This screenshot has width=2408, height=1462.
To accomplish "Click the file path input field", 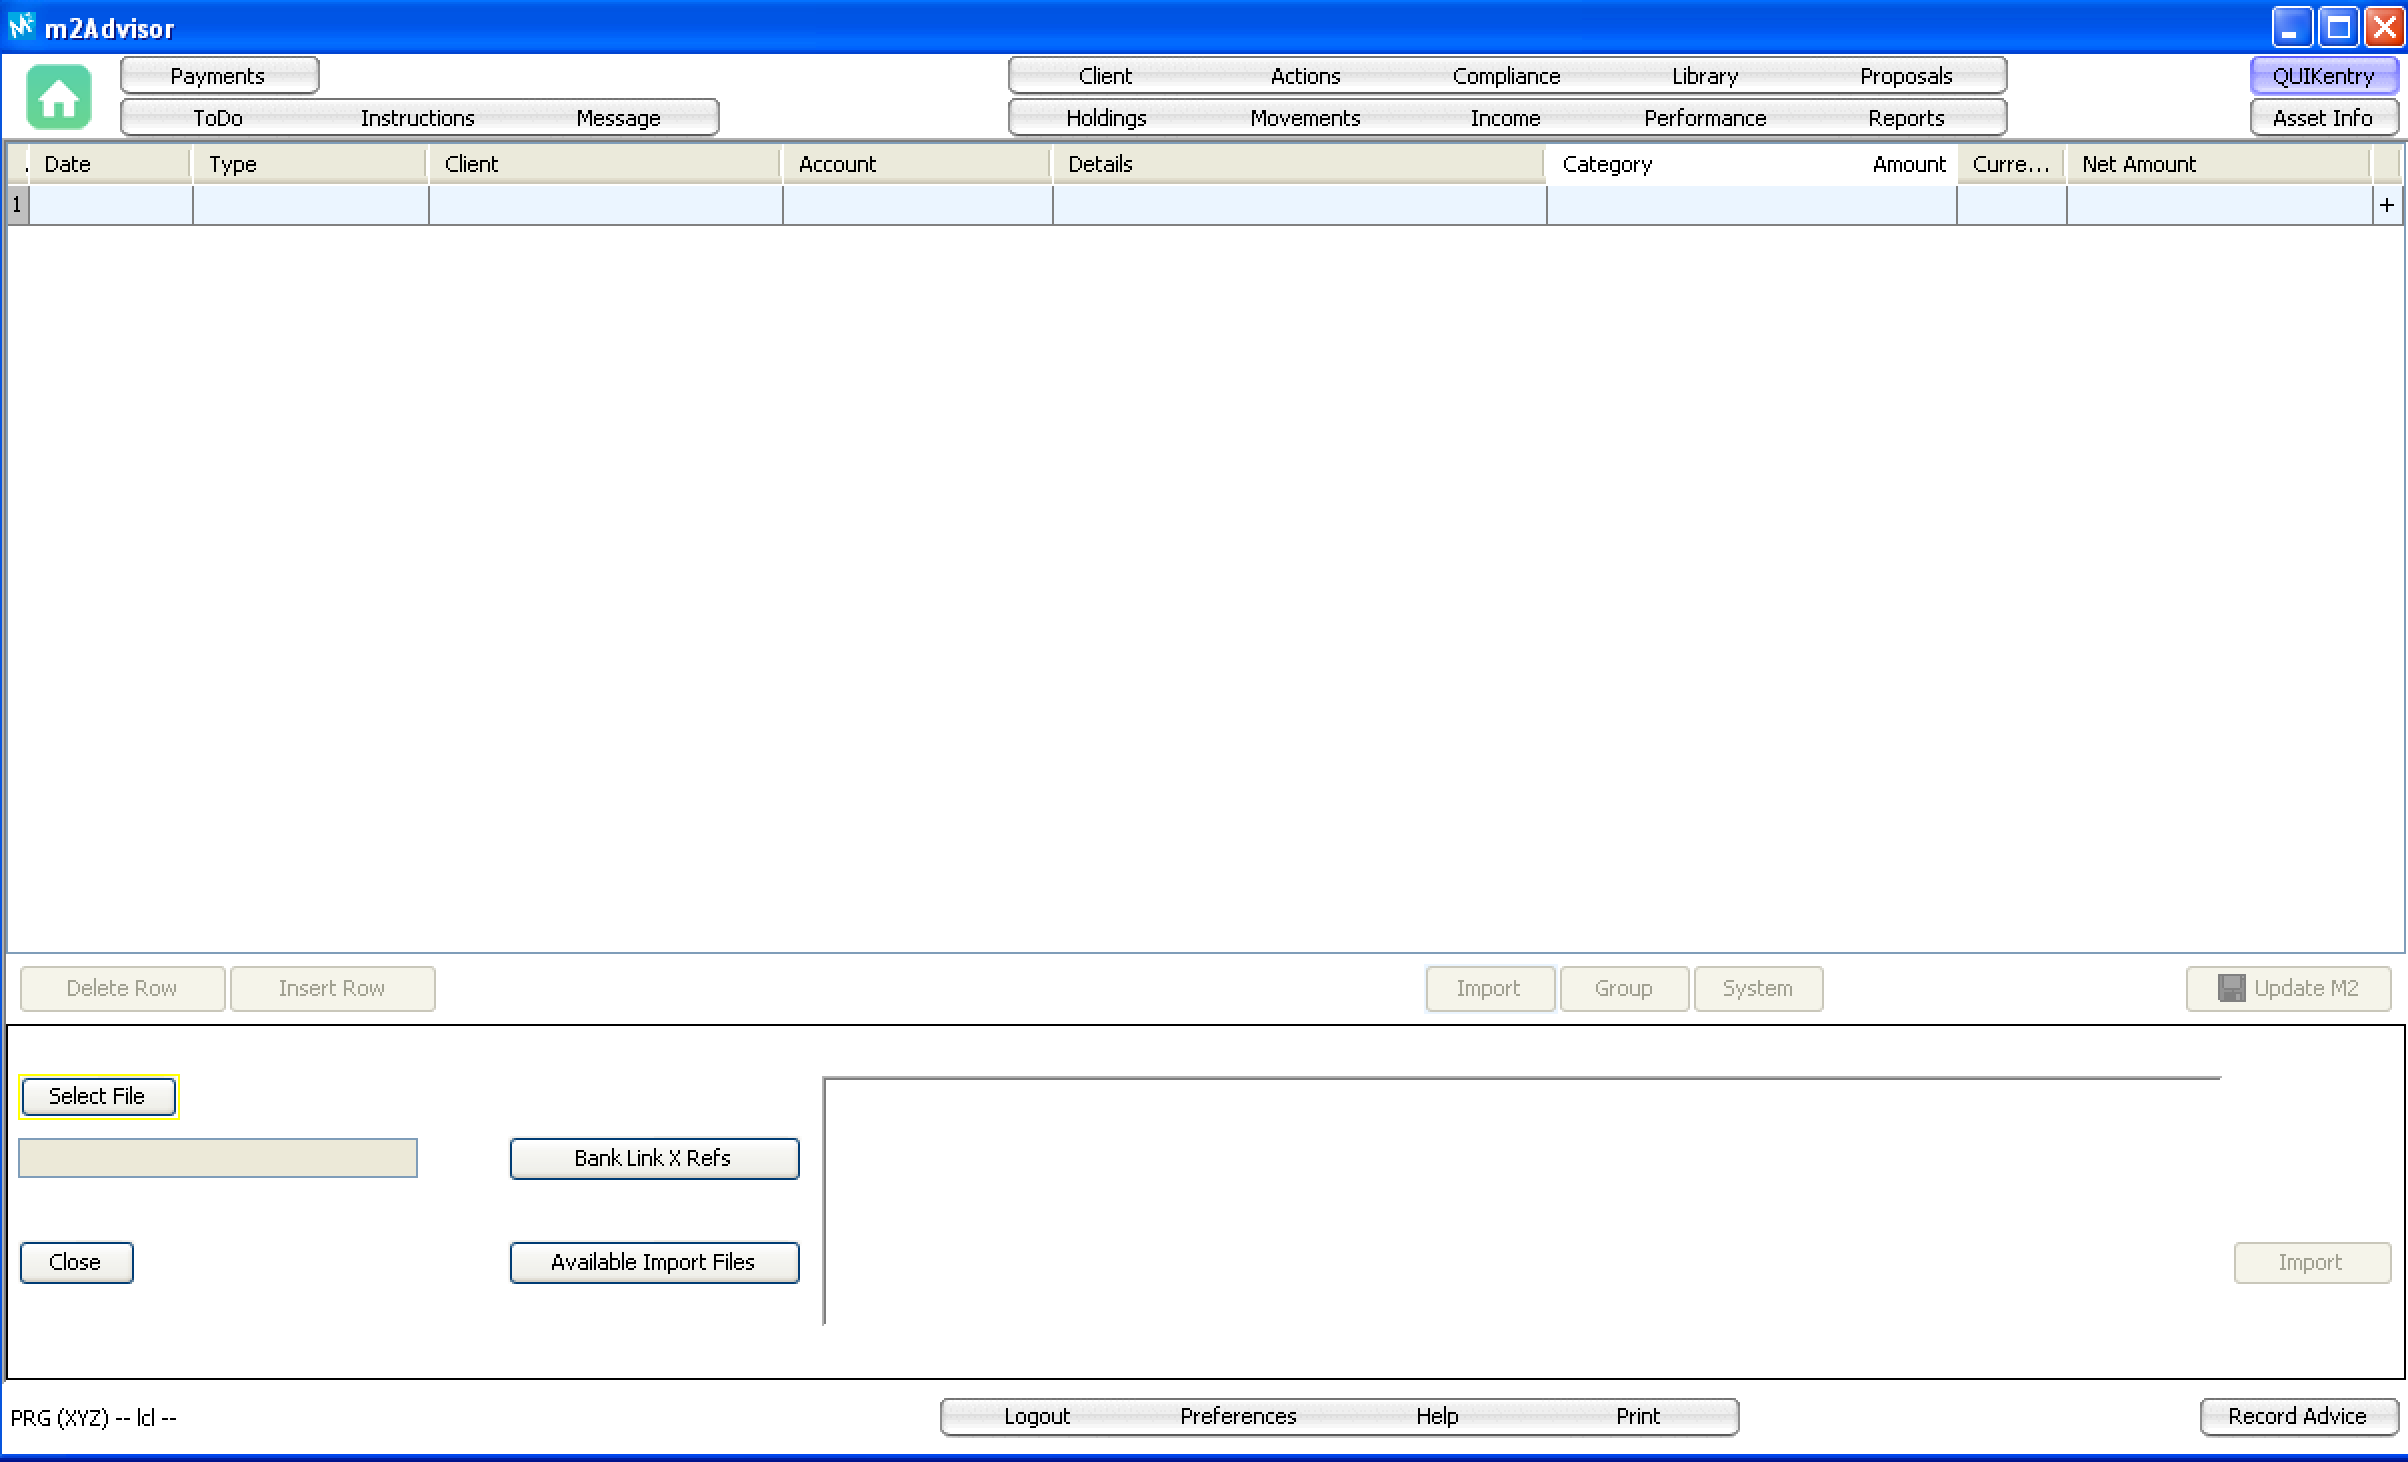I will coord(218,1158).
